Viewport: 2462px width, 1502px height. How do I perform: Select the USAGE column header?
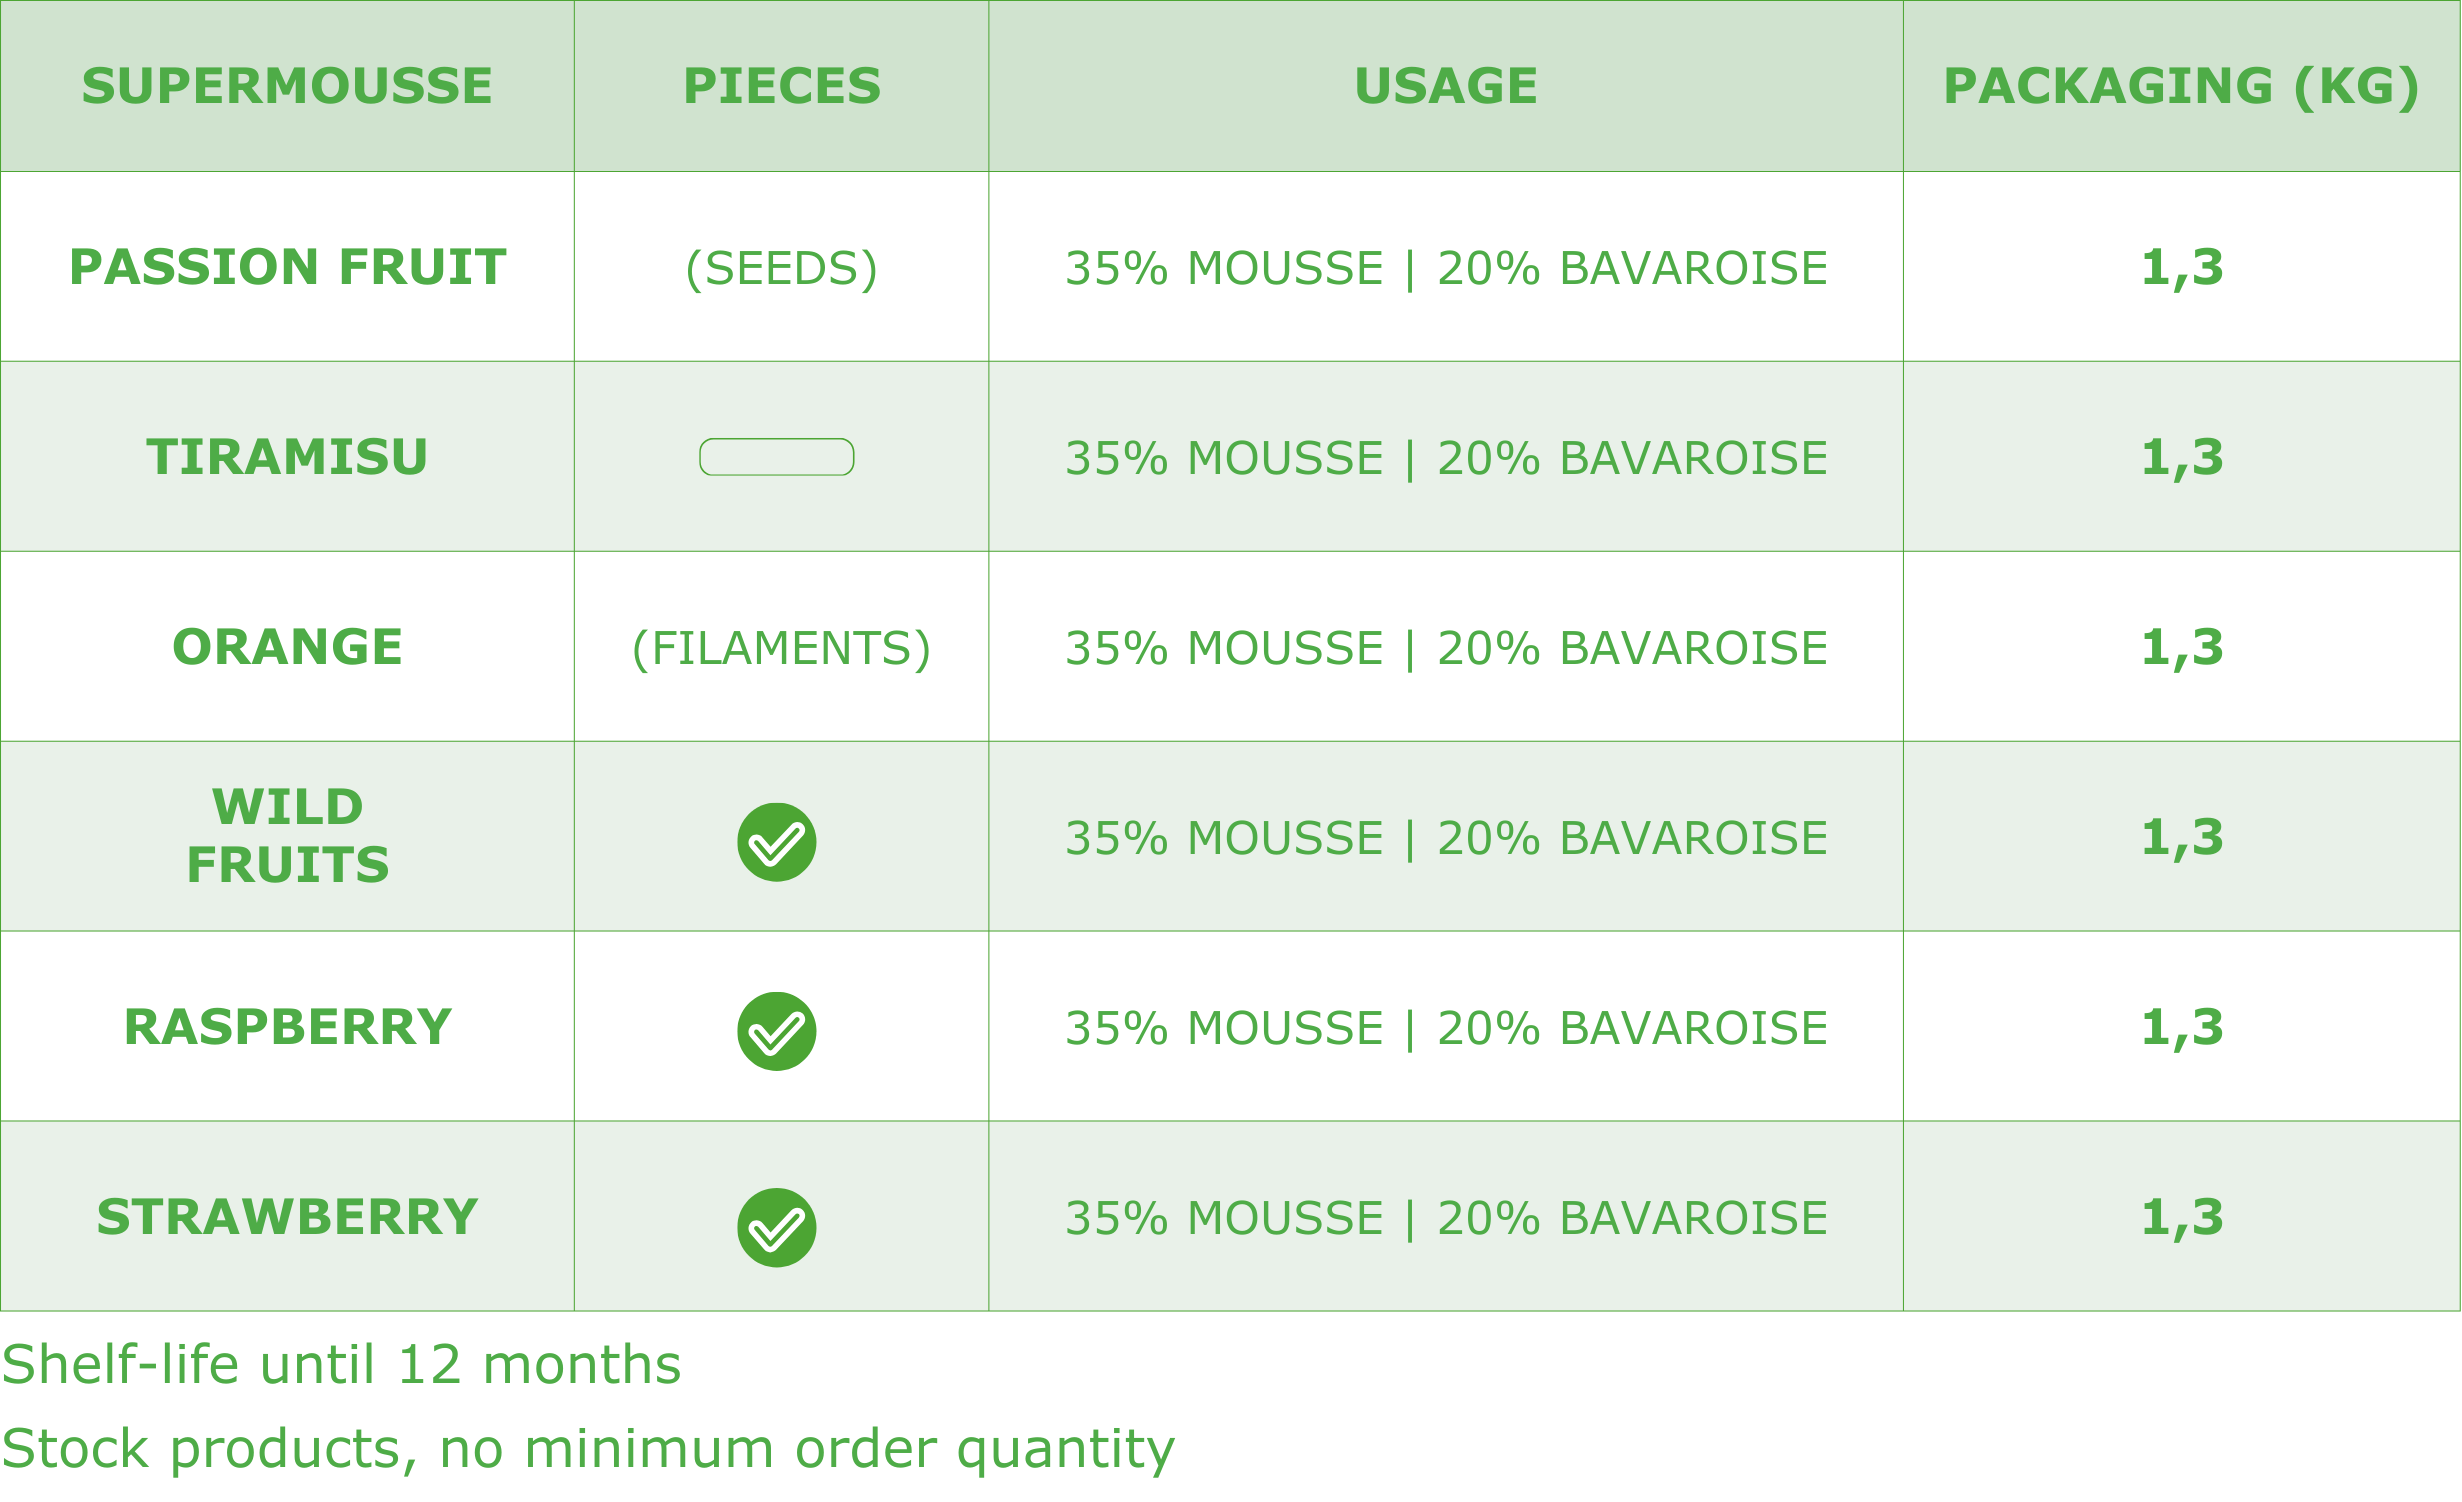pos(1445,86)
